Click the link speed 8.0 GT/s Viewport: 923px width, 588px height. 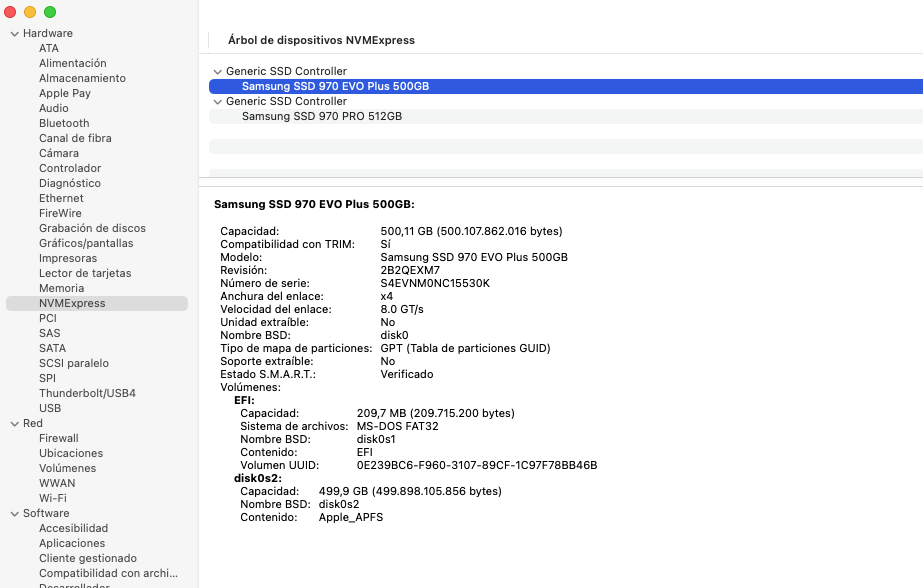click(402, 309)
